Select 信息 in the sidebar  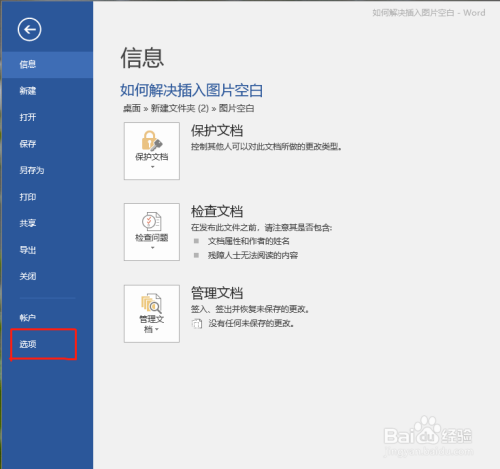coord(47,65)
